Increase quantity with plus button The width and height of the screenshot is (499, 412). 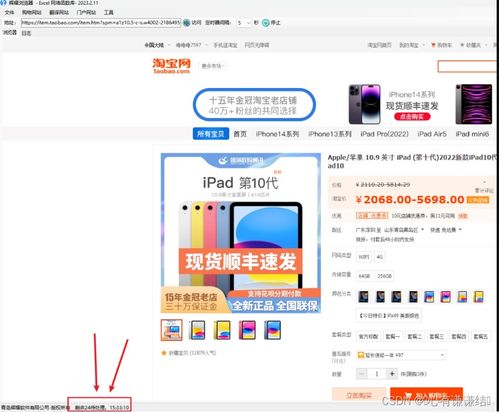point(392,374)
